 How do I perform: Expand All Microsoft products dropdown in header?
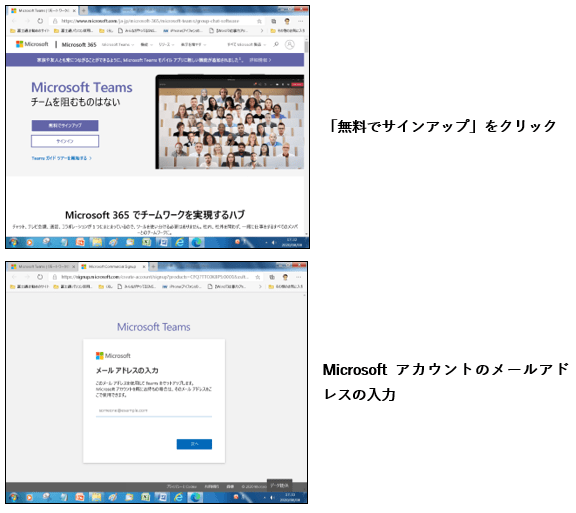(246, 45)
